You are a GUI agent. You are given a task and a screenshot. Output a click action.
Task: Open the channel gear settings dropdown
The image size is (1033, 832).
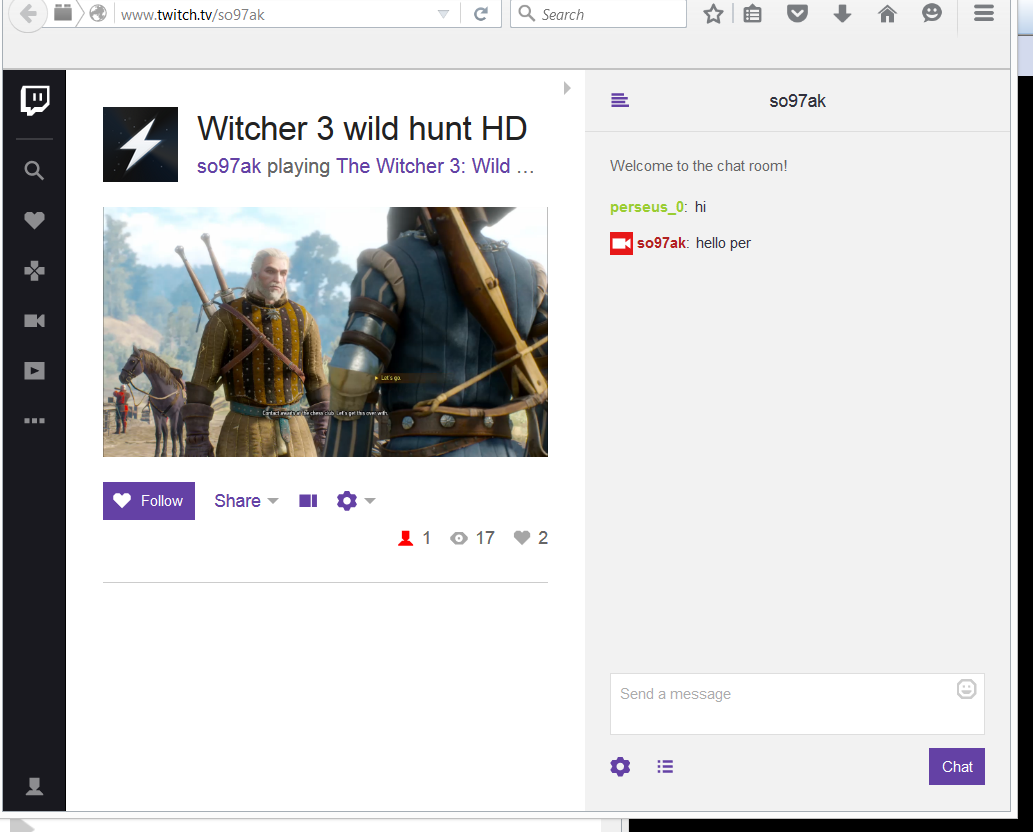(356, 501)
